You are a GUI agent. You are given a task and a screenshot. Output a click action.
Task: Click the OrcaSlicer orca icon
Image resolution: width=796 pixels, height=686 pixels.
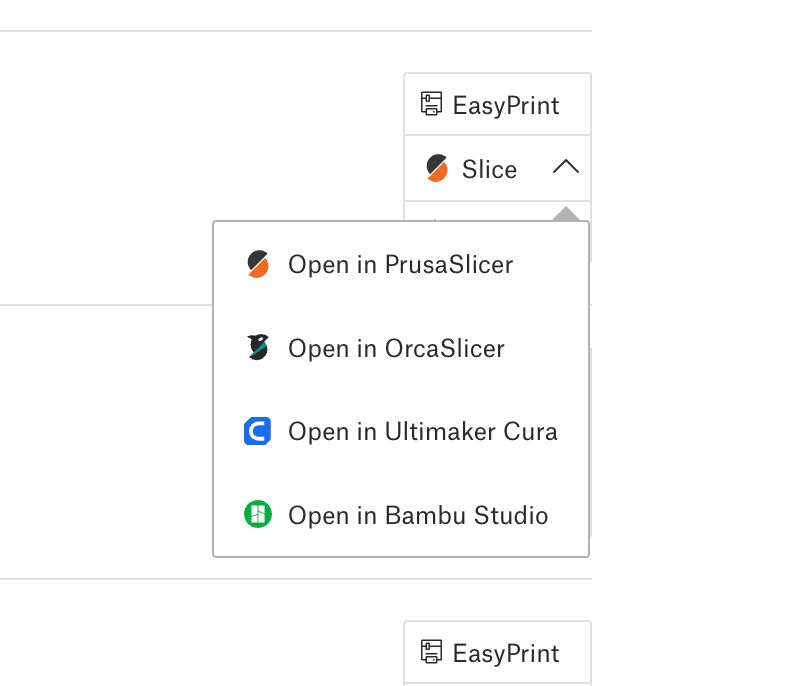(x=258, y=347)
